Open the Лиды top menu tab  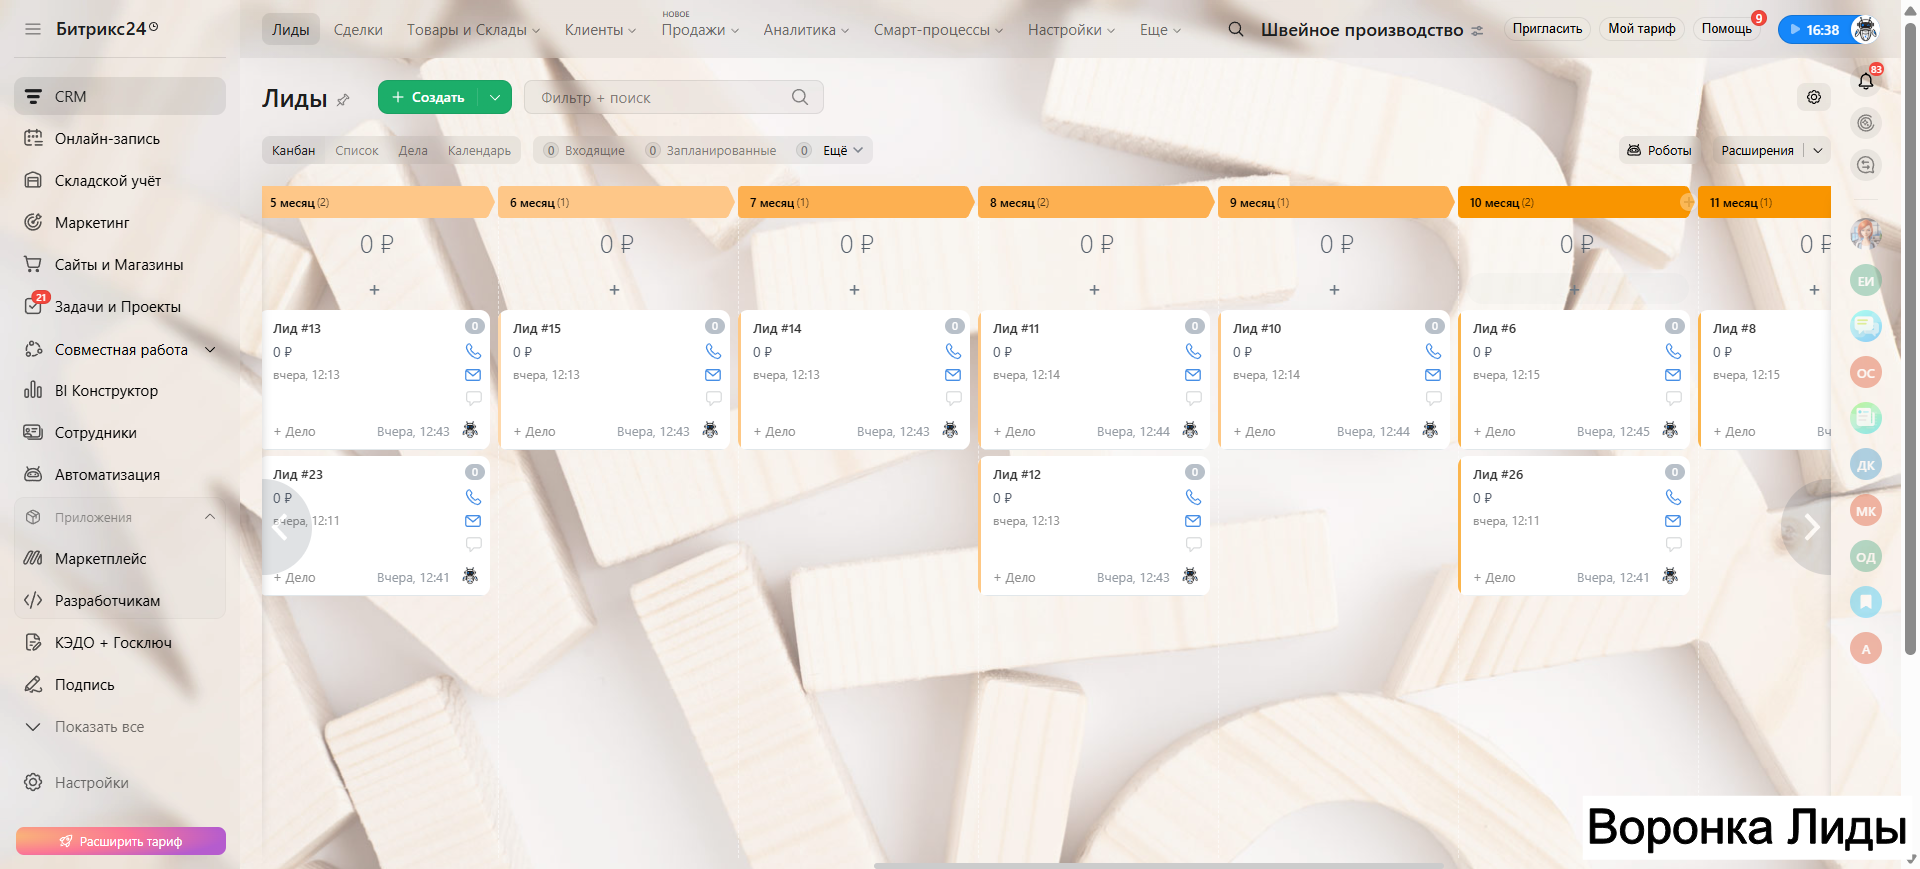[x=291, y=30]
